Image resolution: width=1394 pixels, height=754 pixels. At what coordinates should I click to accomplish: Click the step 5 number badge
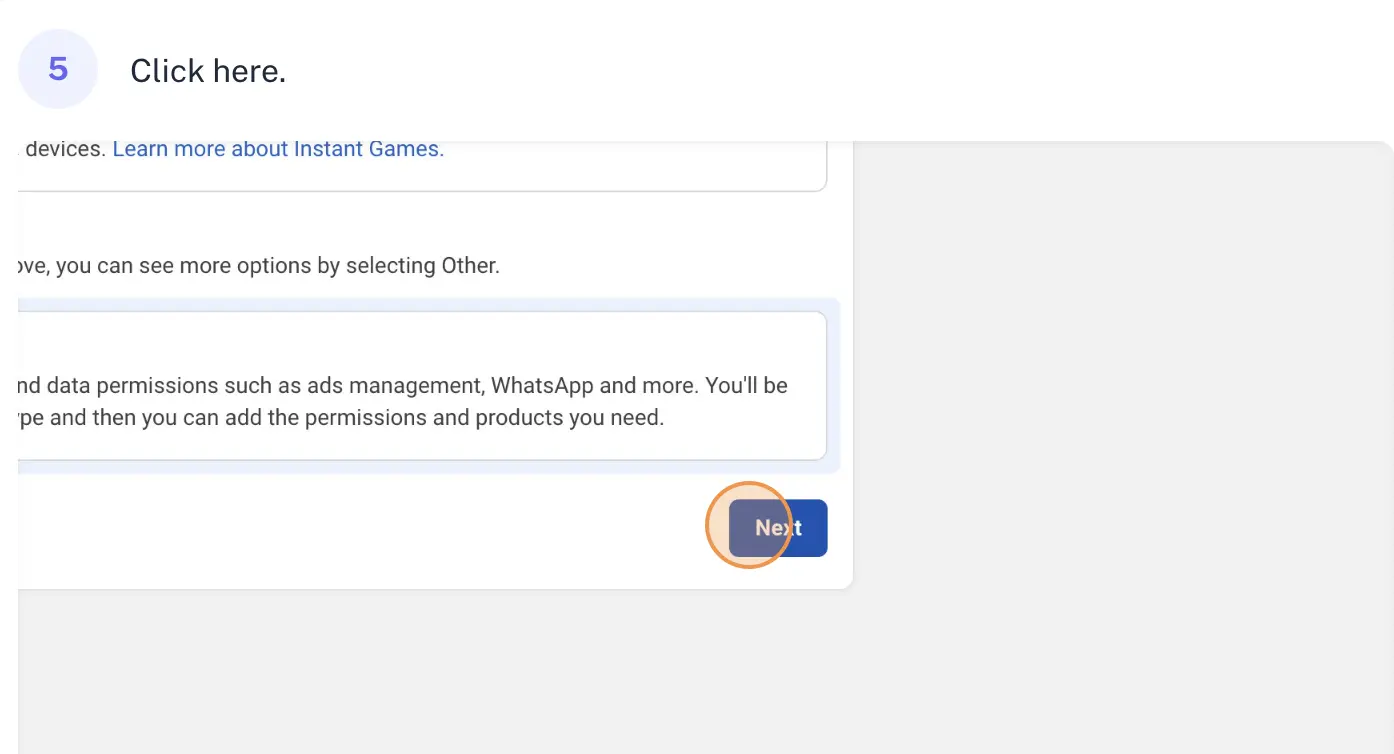[58, 69]
